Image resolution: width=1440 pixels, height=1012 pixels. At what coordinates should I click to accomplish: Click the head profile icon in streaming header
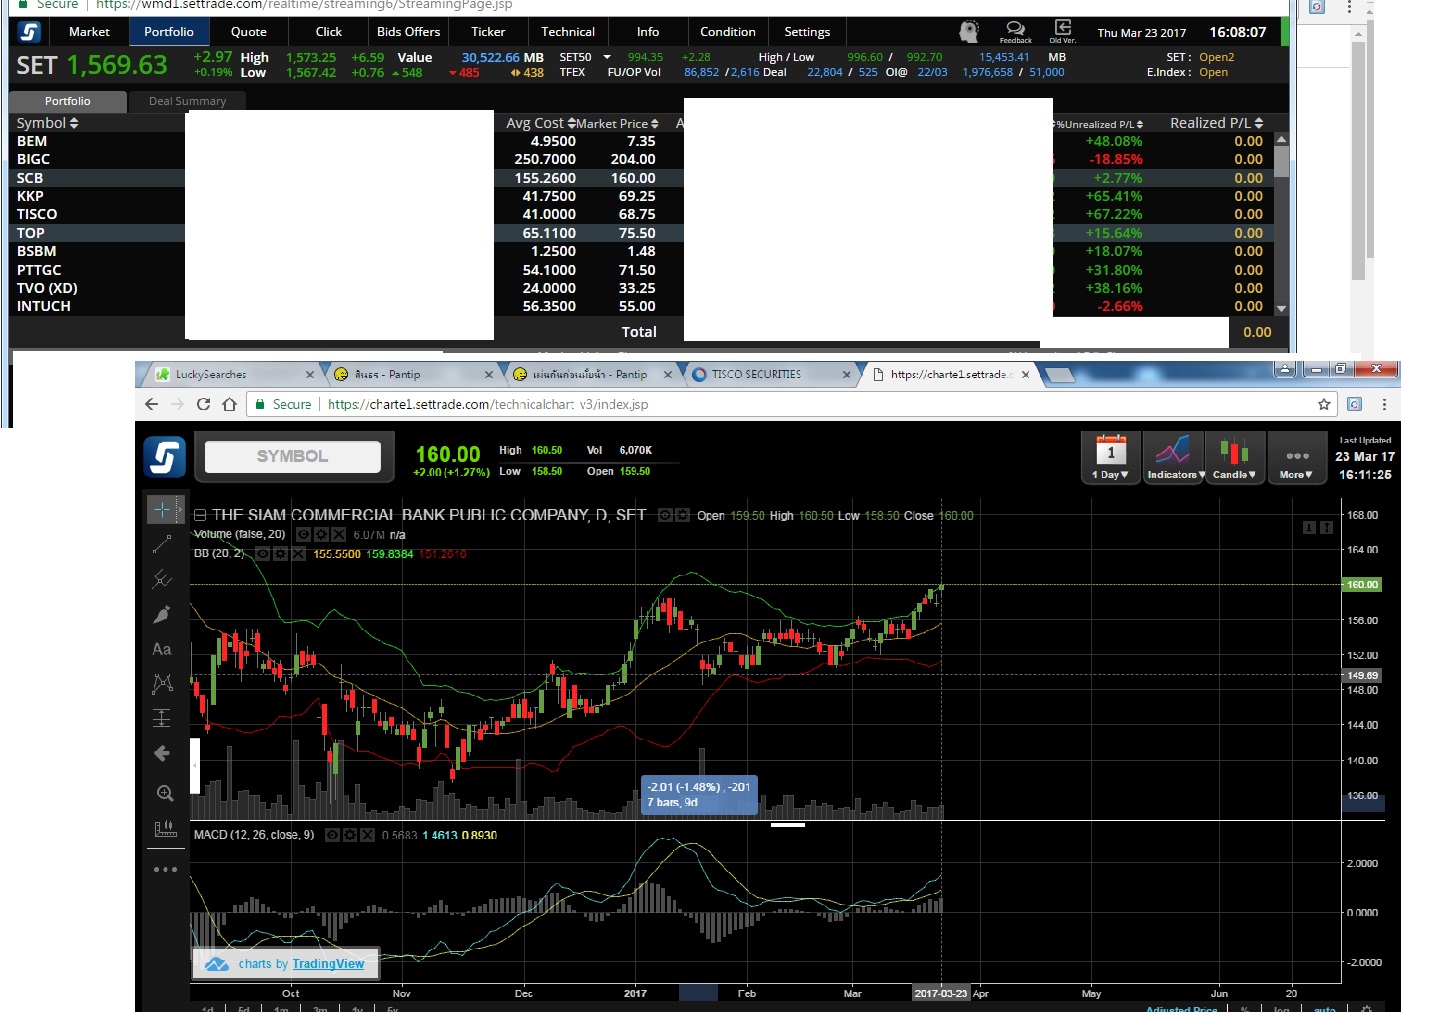[968, 32]
